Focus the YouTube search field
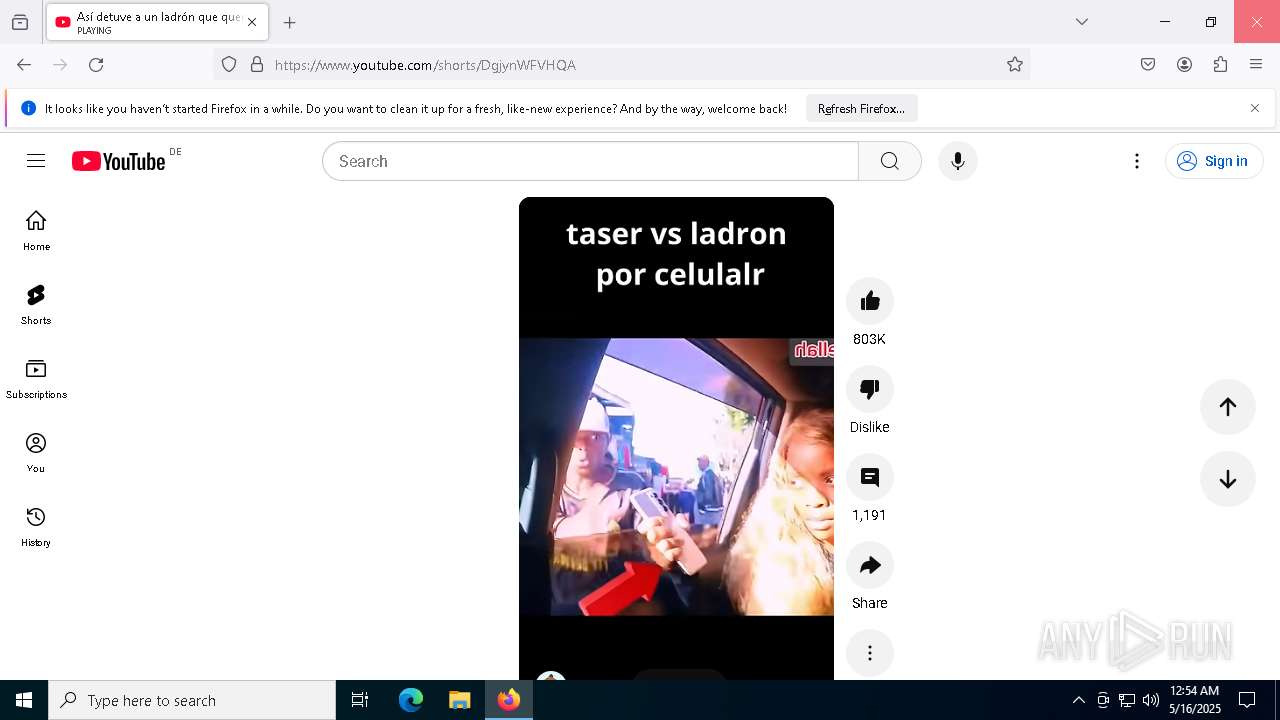This screenshot has height=720, width=1280. click(590, 161)
